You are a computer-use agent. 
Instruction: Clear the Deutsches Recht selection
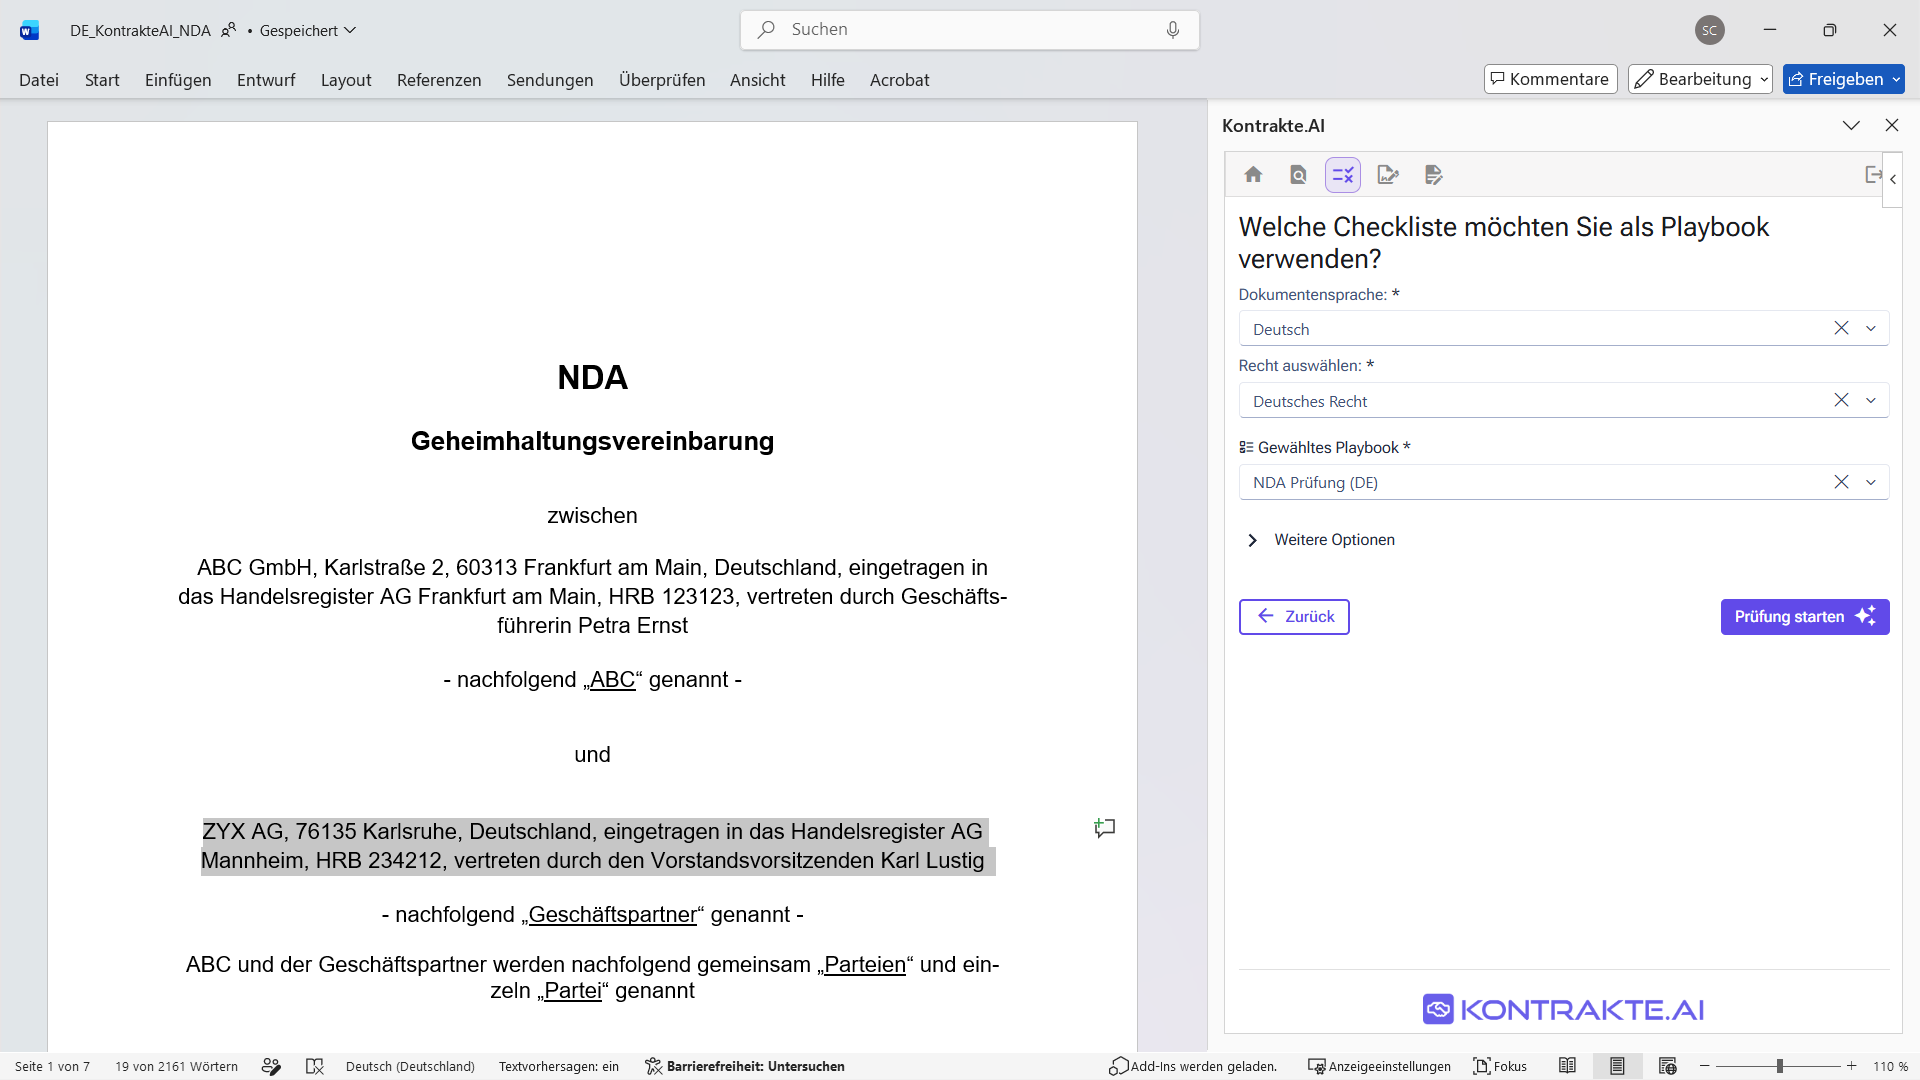click(1841, 400)
